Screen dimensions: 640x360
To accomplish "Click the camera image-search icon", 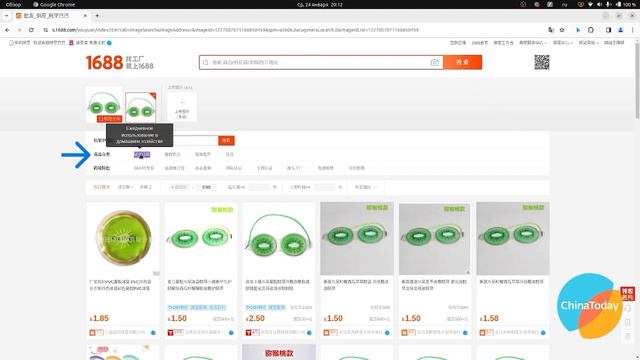I will click(434, 62).
